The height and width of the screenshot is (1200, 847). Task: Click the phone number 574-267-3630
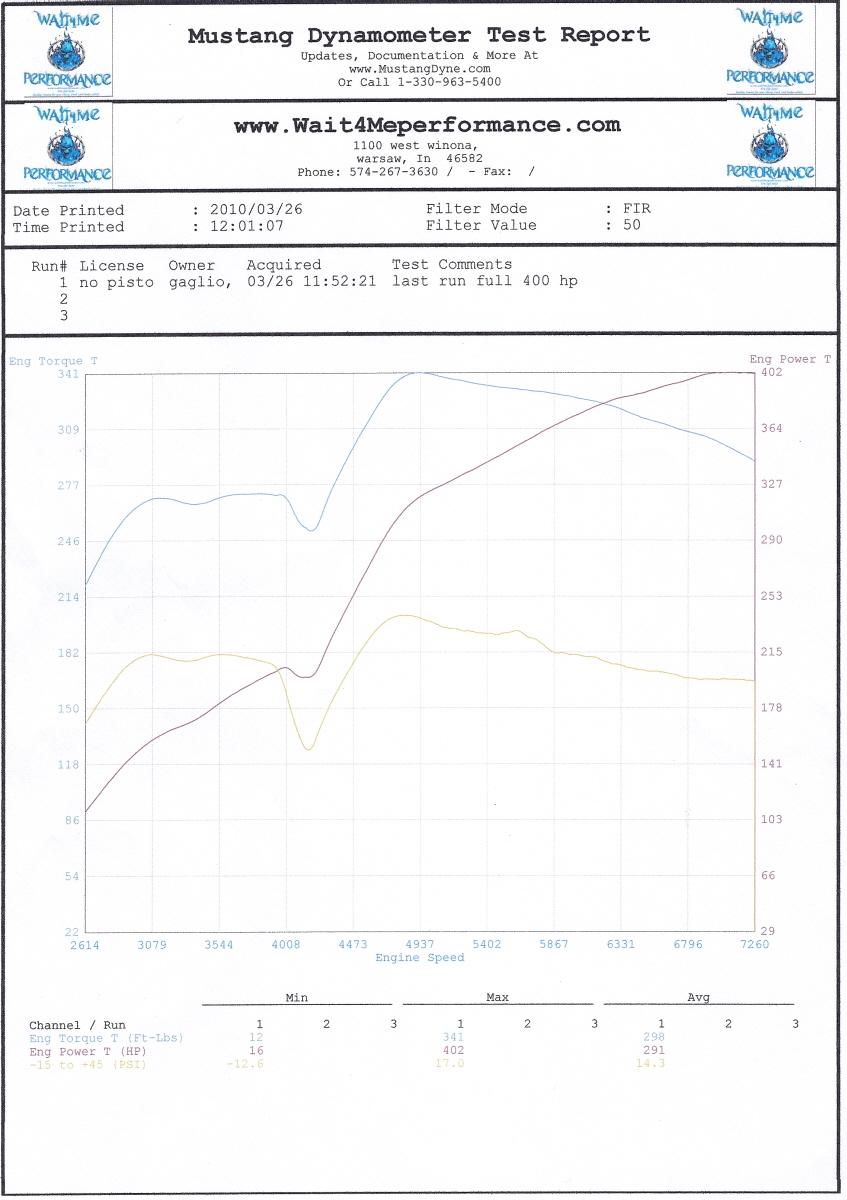point(394,172)
